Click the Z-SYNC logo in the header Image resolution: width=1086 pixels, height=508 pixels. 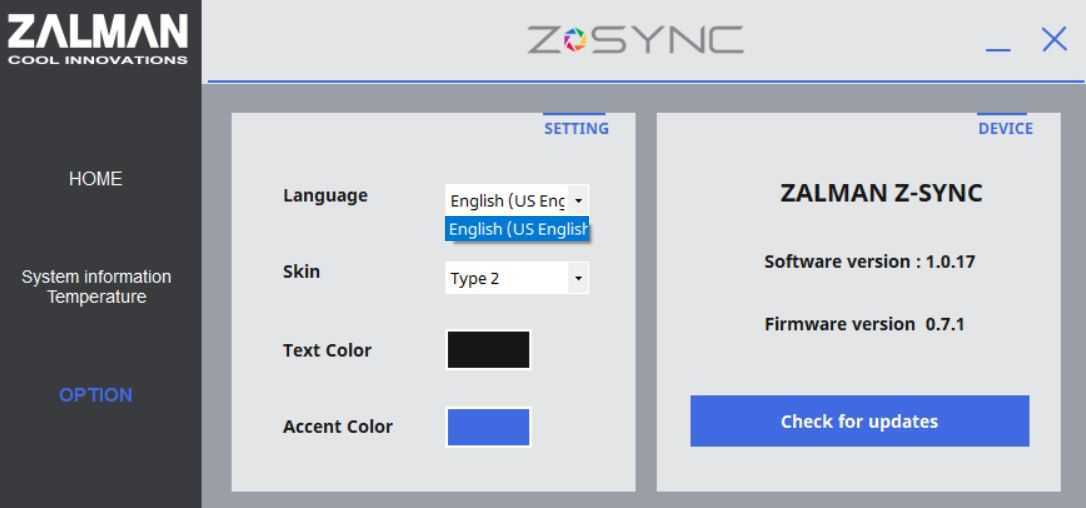[635, 40]
